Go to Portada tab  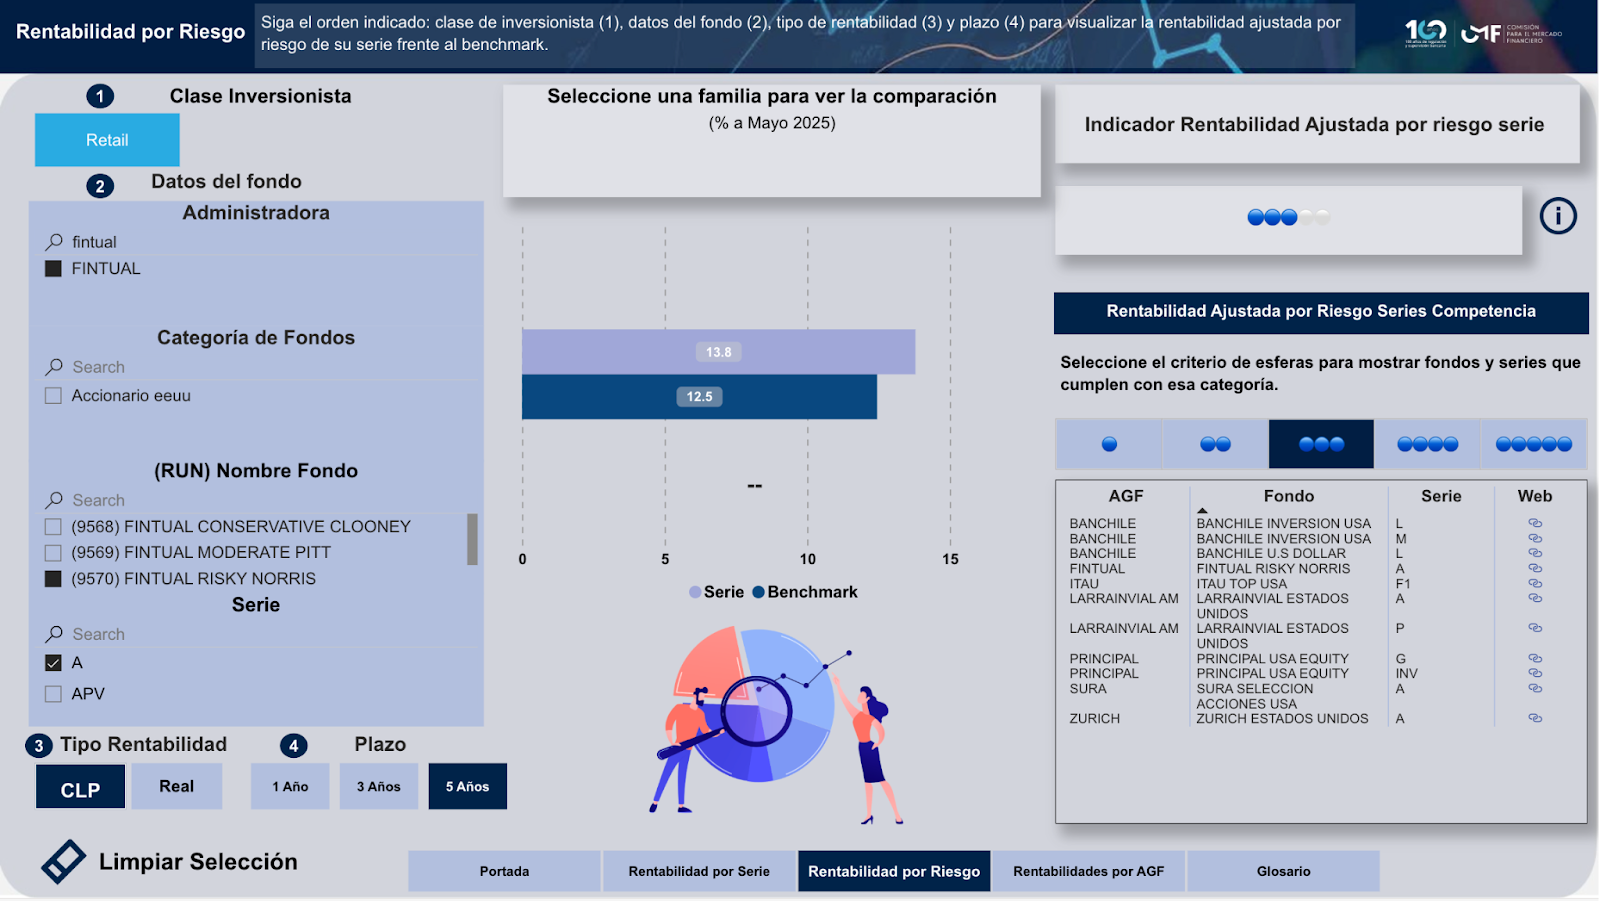pos(504,871)
